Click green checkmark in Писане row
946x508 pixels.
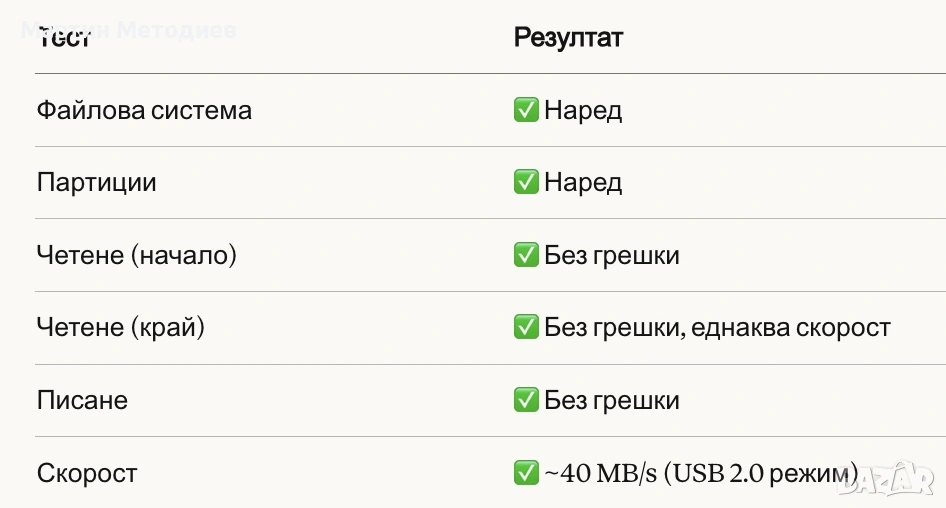[525, 400]
